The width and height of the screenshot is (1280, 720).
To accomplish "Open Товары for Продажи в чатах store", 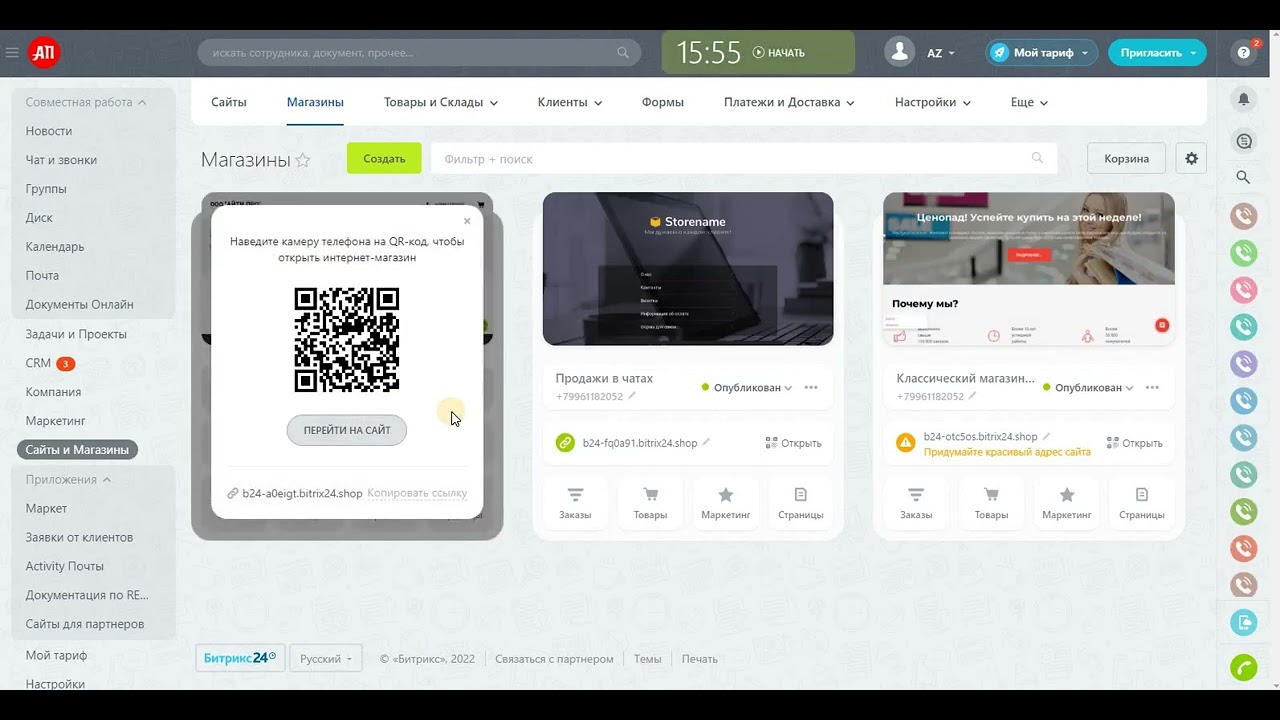I will [x=650, y=503].
